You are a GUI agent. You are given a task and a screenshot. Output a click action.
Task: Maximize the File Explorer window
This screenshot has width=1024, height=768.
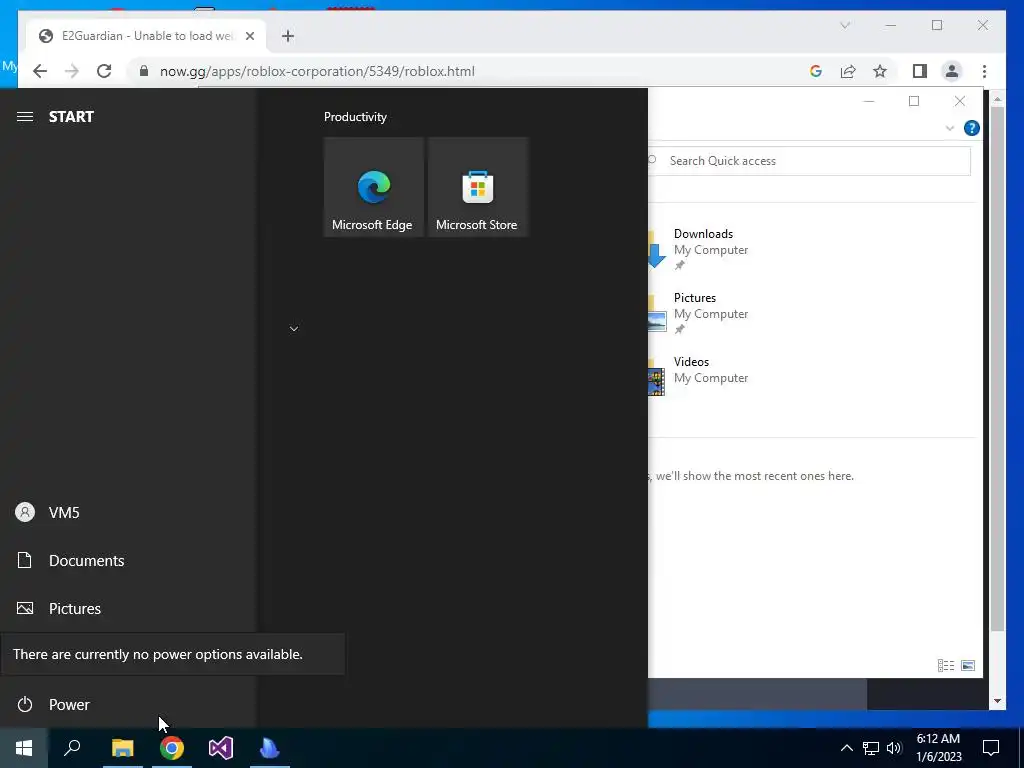pos(914,101)
